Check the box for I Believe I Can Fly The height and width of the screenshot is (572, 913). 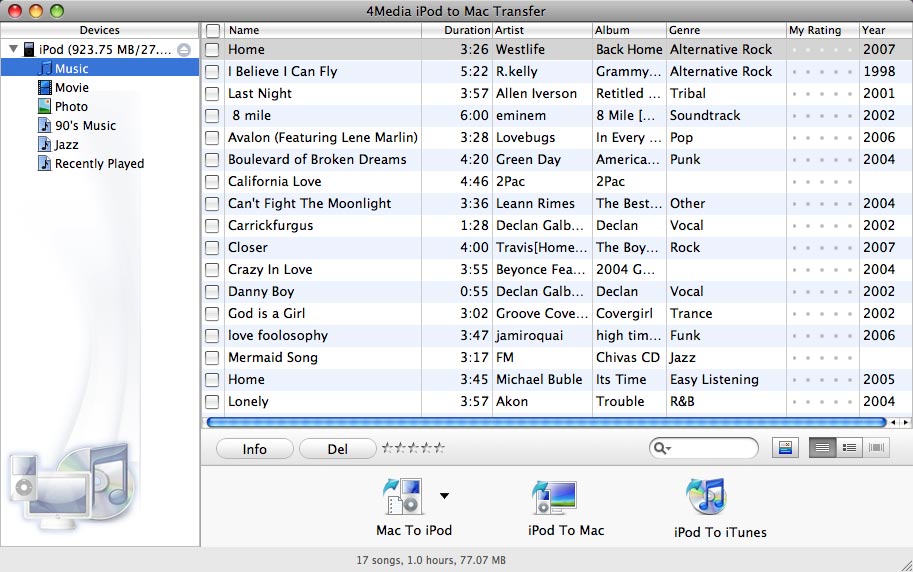click(x=213, y=72)
